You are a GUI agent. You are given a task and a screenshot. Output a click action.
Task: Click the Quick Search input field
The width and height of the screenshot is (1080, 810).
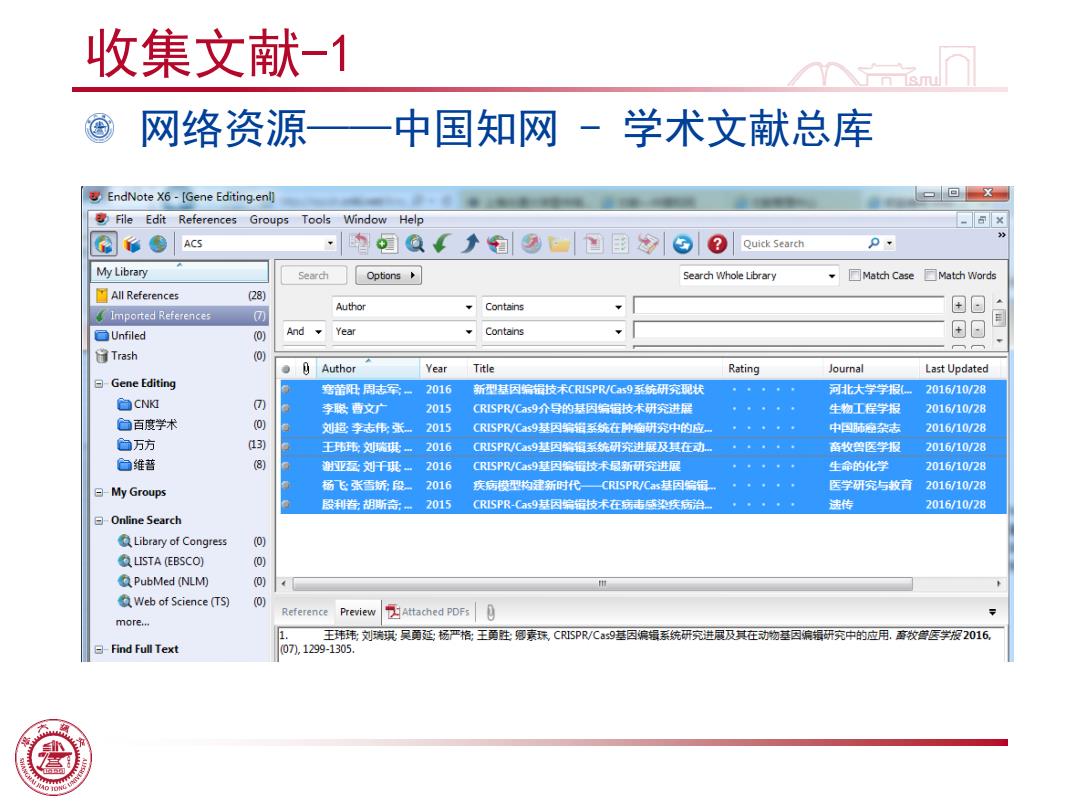[x=802, y=243]
